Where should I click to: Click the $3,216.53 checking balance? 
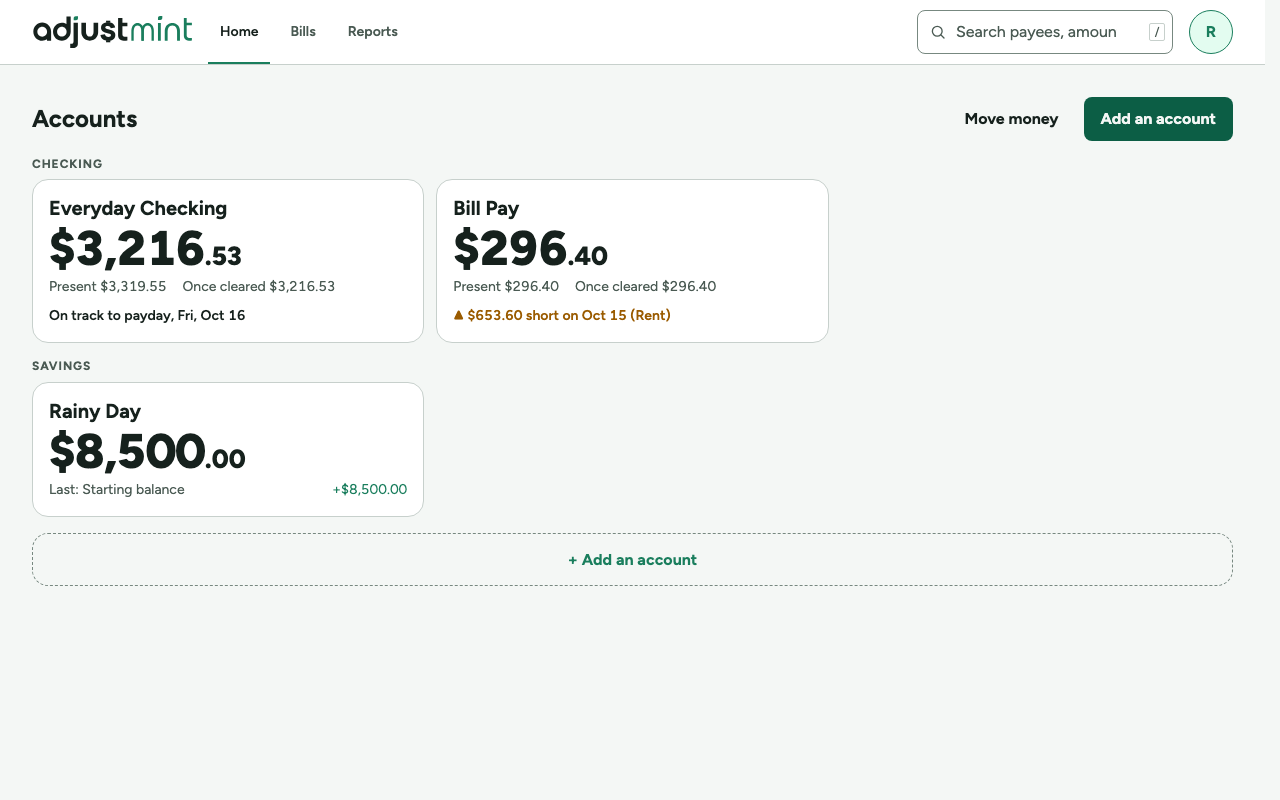[x=145, y=249]
